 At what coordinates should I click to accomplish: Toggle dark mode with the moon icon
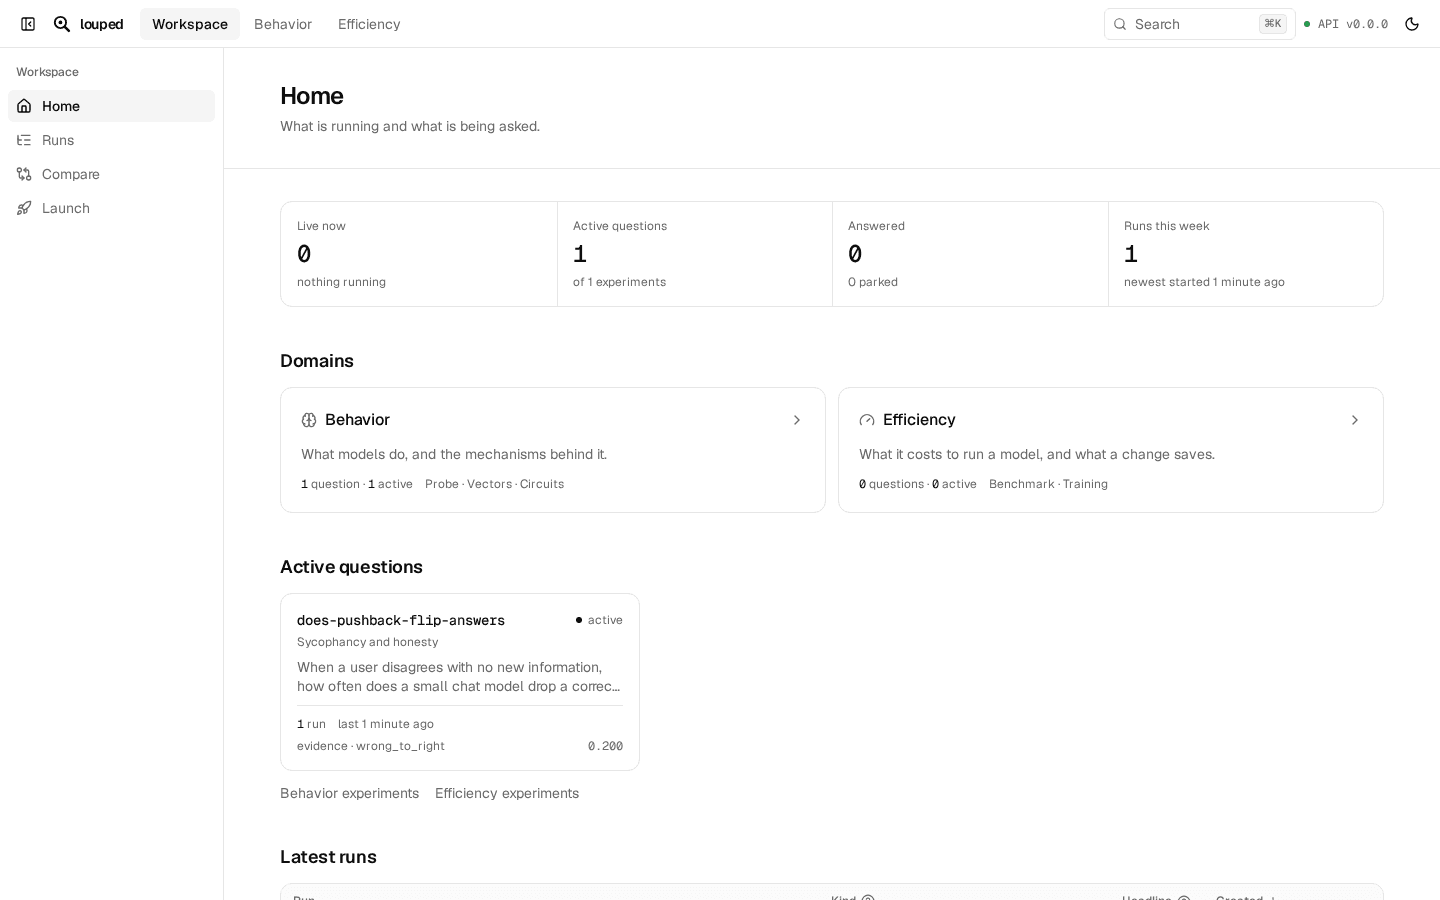(1412, 24)
